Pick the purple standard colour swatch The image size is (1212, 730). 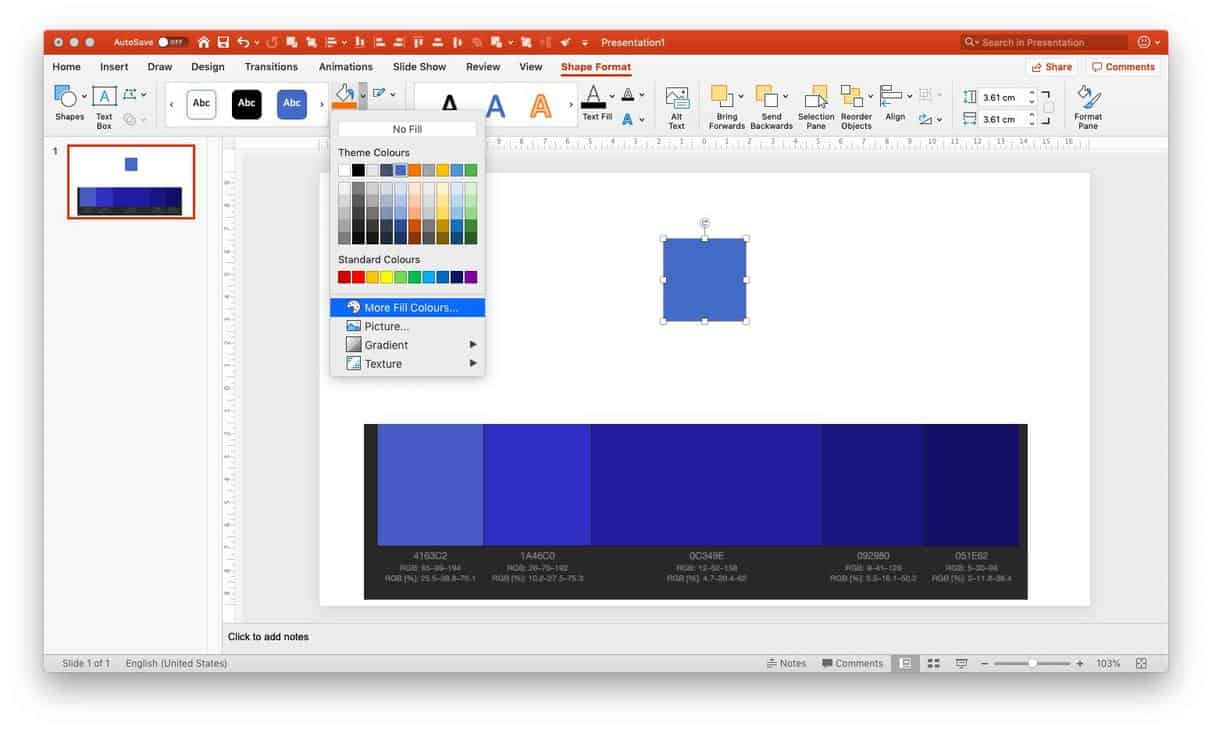tap(471, 277)
